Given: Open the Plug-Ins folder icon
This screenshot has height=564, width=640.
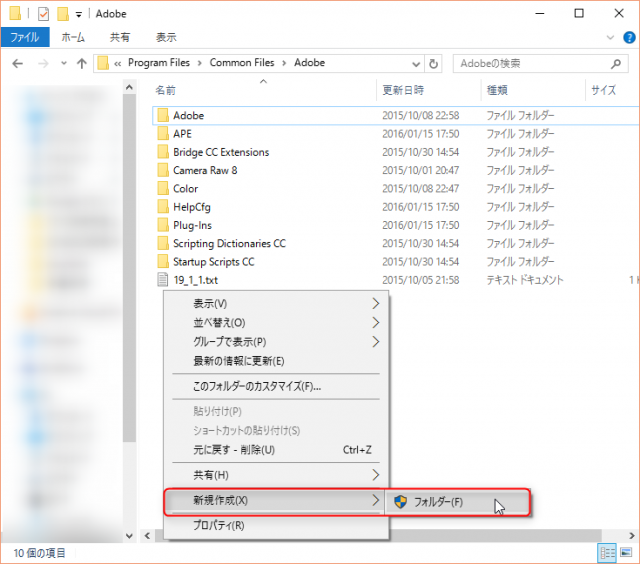Looking at the screenshot, I should click(x=163, y=225).
